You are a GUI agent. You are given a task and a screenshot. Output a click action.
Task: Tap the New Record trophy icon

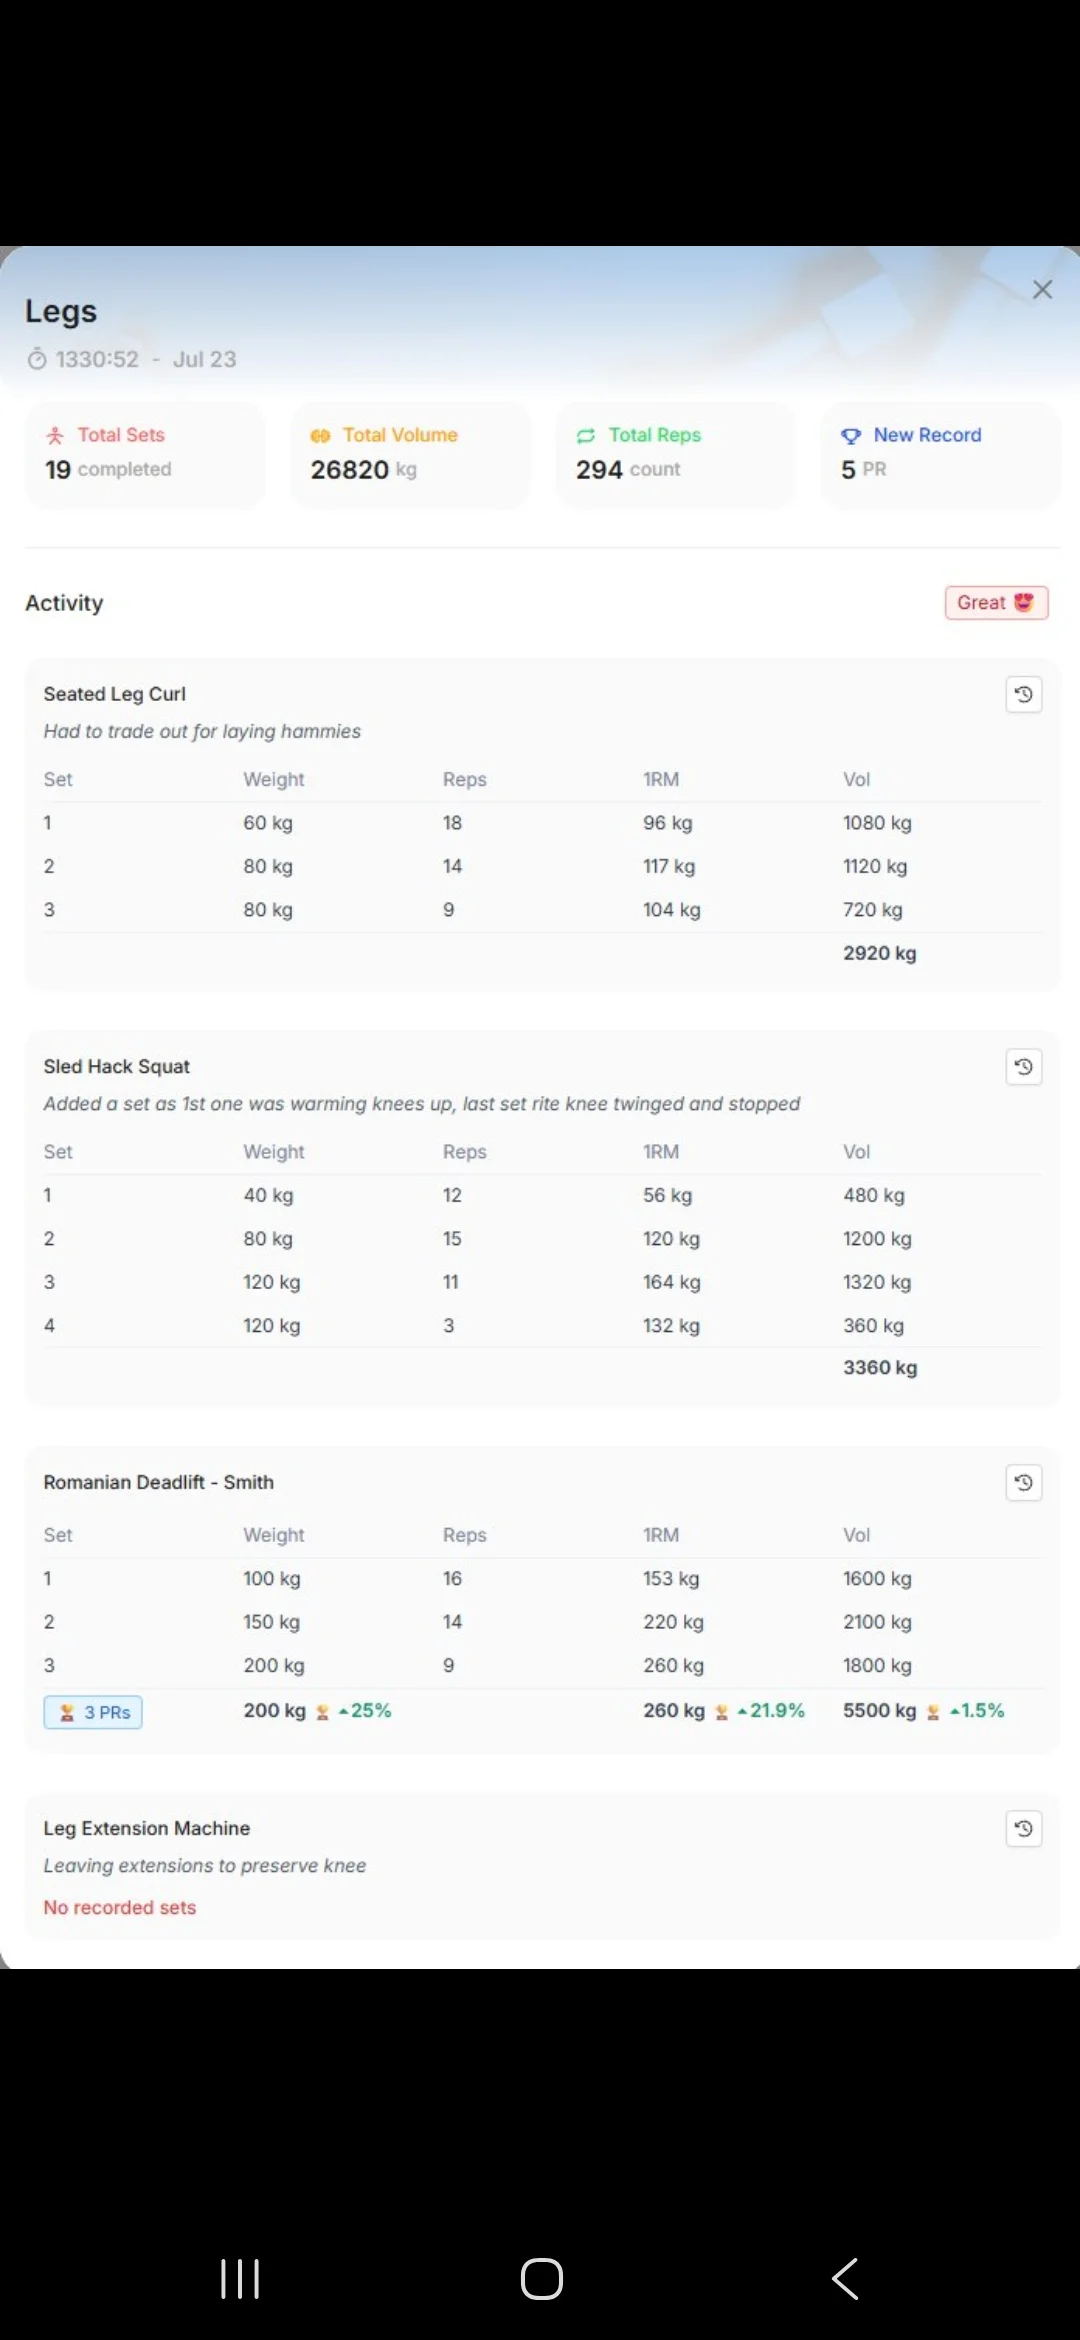[x=851, y=435]
